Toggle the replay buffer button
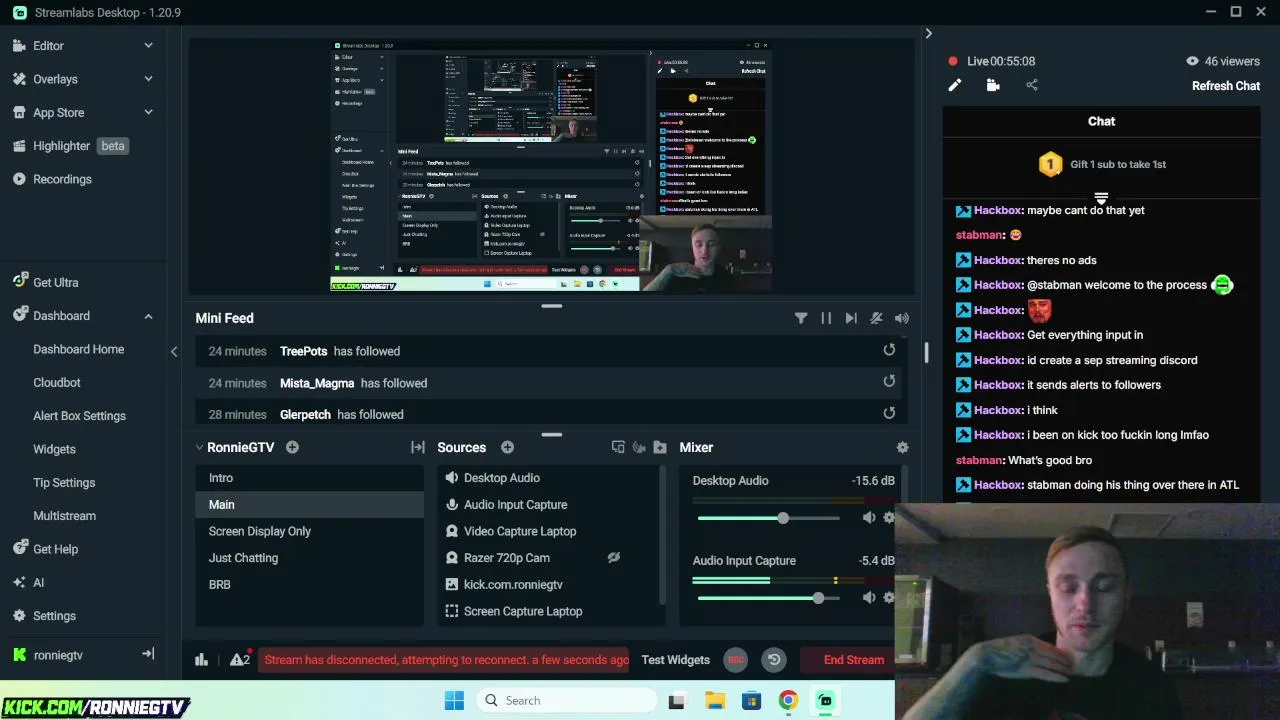This screenshot has width=1280, height=720. (774, 660)
